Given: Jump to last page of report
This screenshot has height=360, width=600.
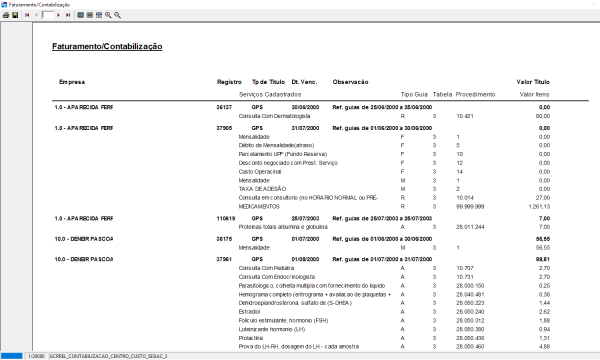Looking at the screenshot, I should pos(68,15).
